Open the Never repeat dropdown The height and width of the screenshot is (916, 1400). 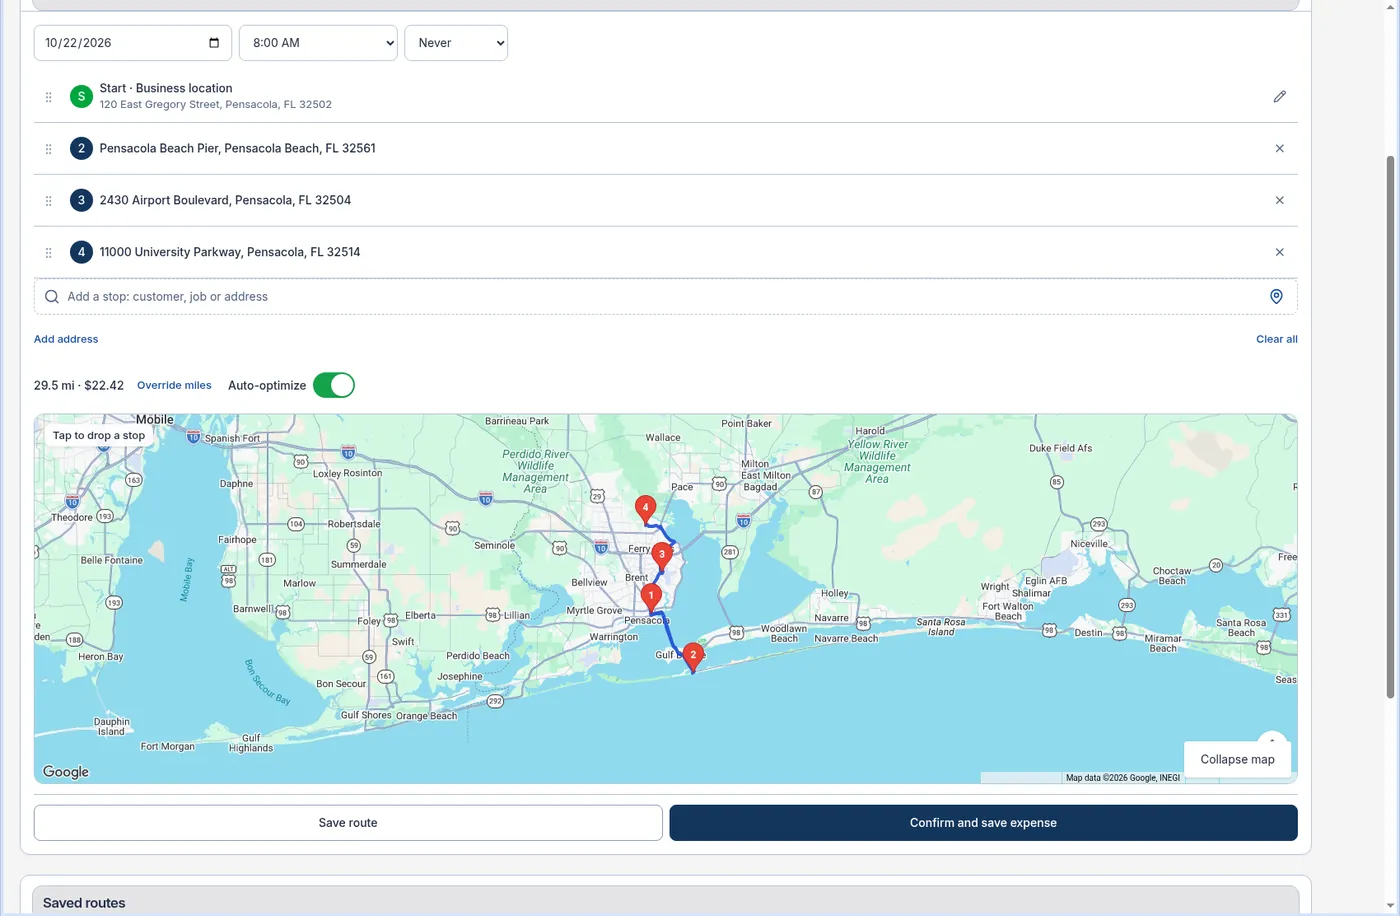point(456,43)
